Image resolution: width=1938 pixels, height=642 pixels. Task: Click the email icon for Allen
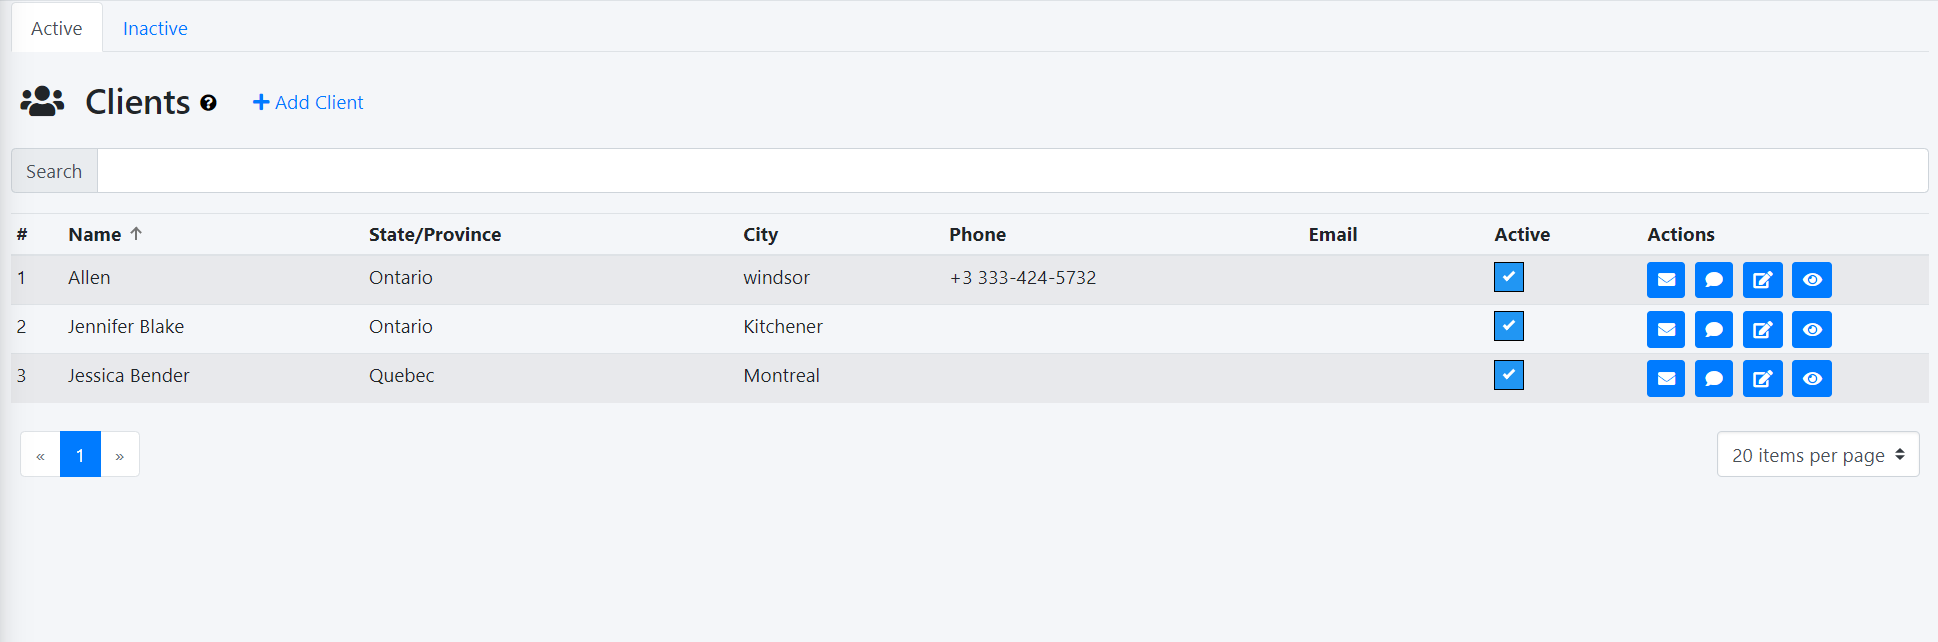click(x=1665, y=280)
